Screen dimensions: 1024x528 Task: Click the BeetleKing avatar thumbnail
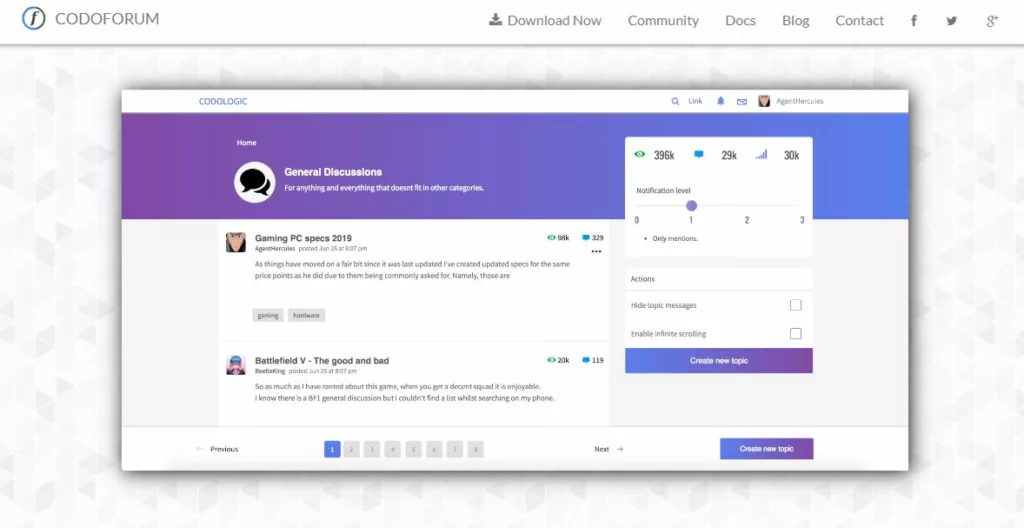[236, 365]
